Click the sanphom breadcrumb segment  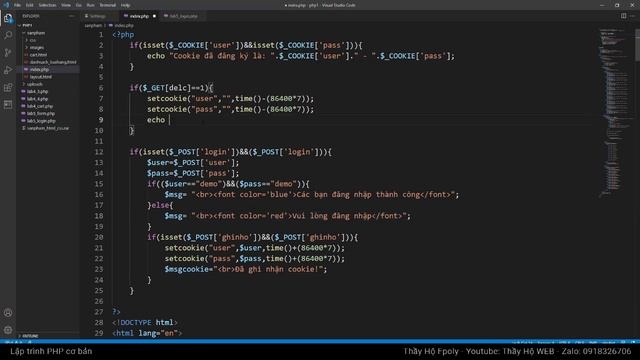point(93,25)
